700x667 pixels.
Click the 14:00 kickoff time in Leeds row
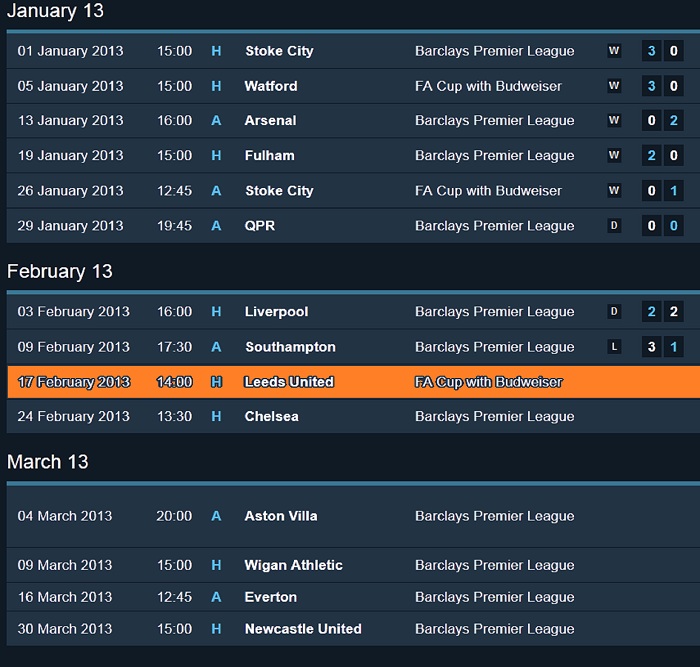[x=175, y=382]
